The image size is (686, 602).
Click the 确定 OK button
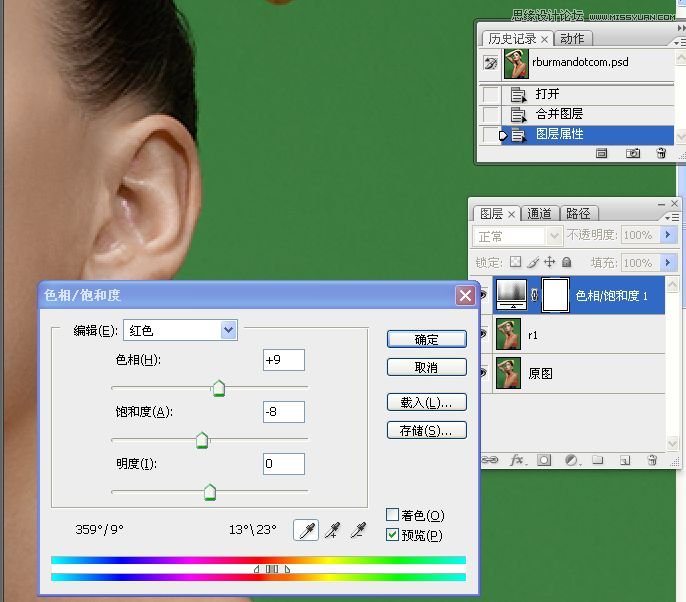(426, 339)
